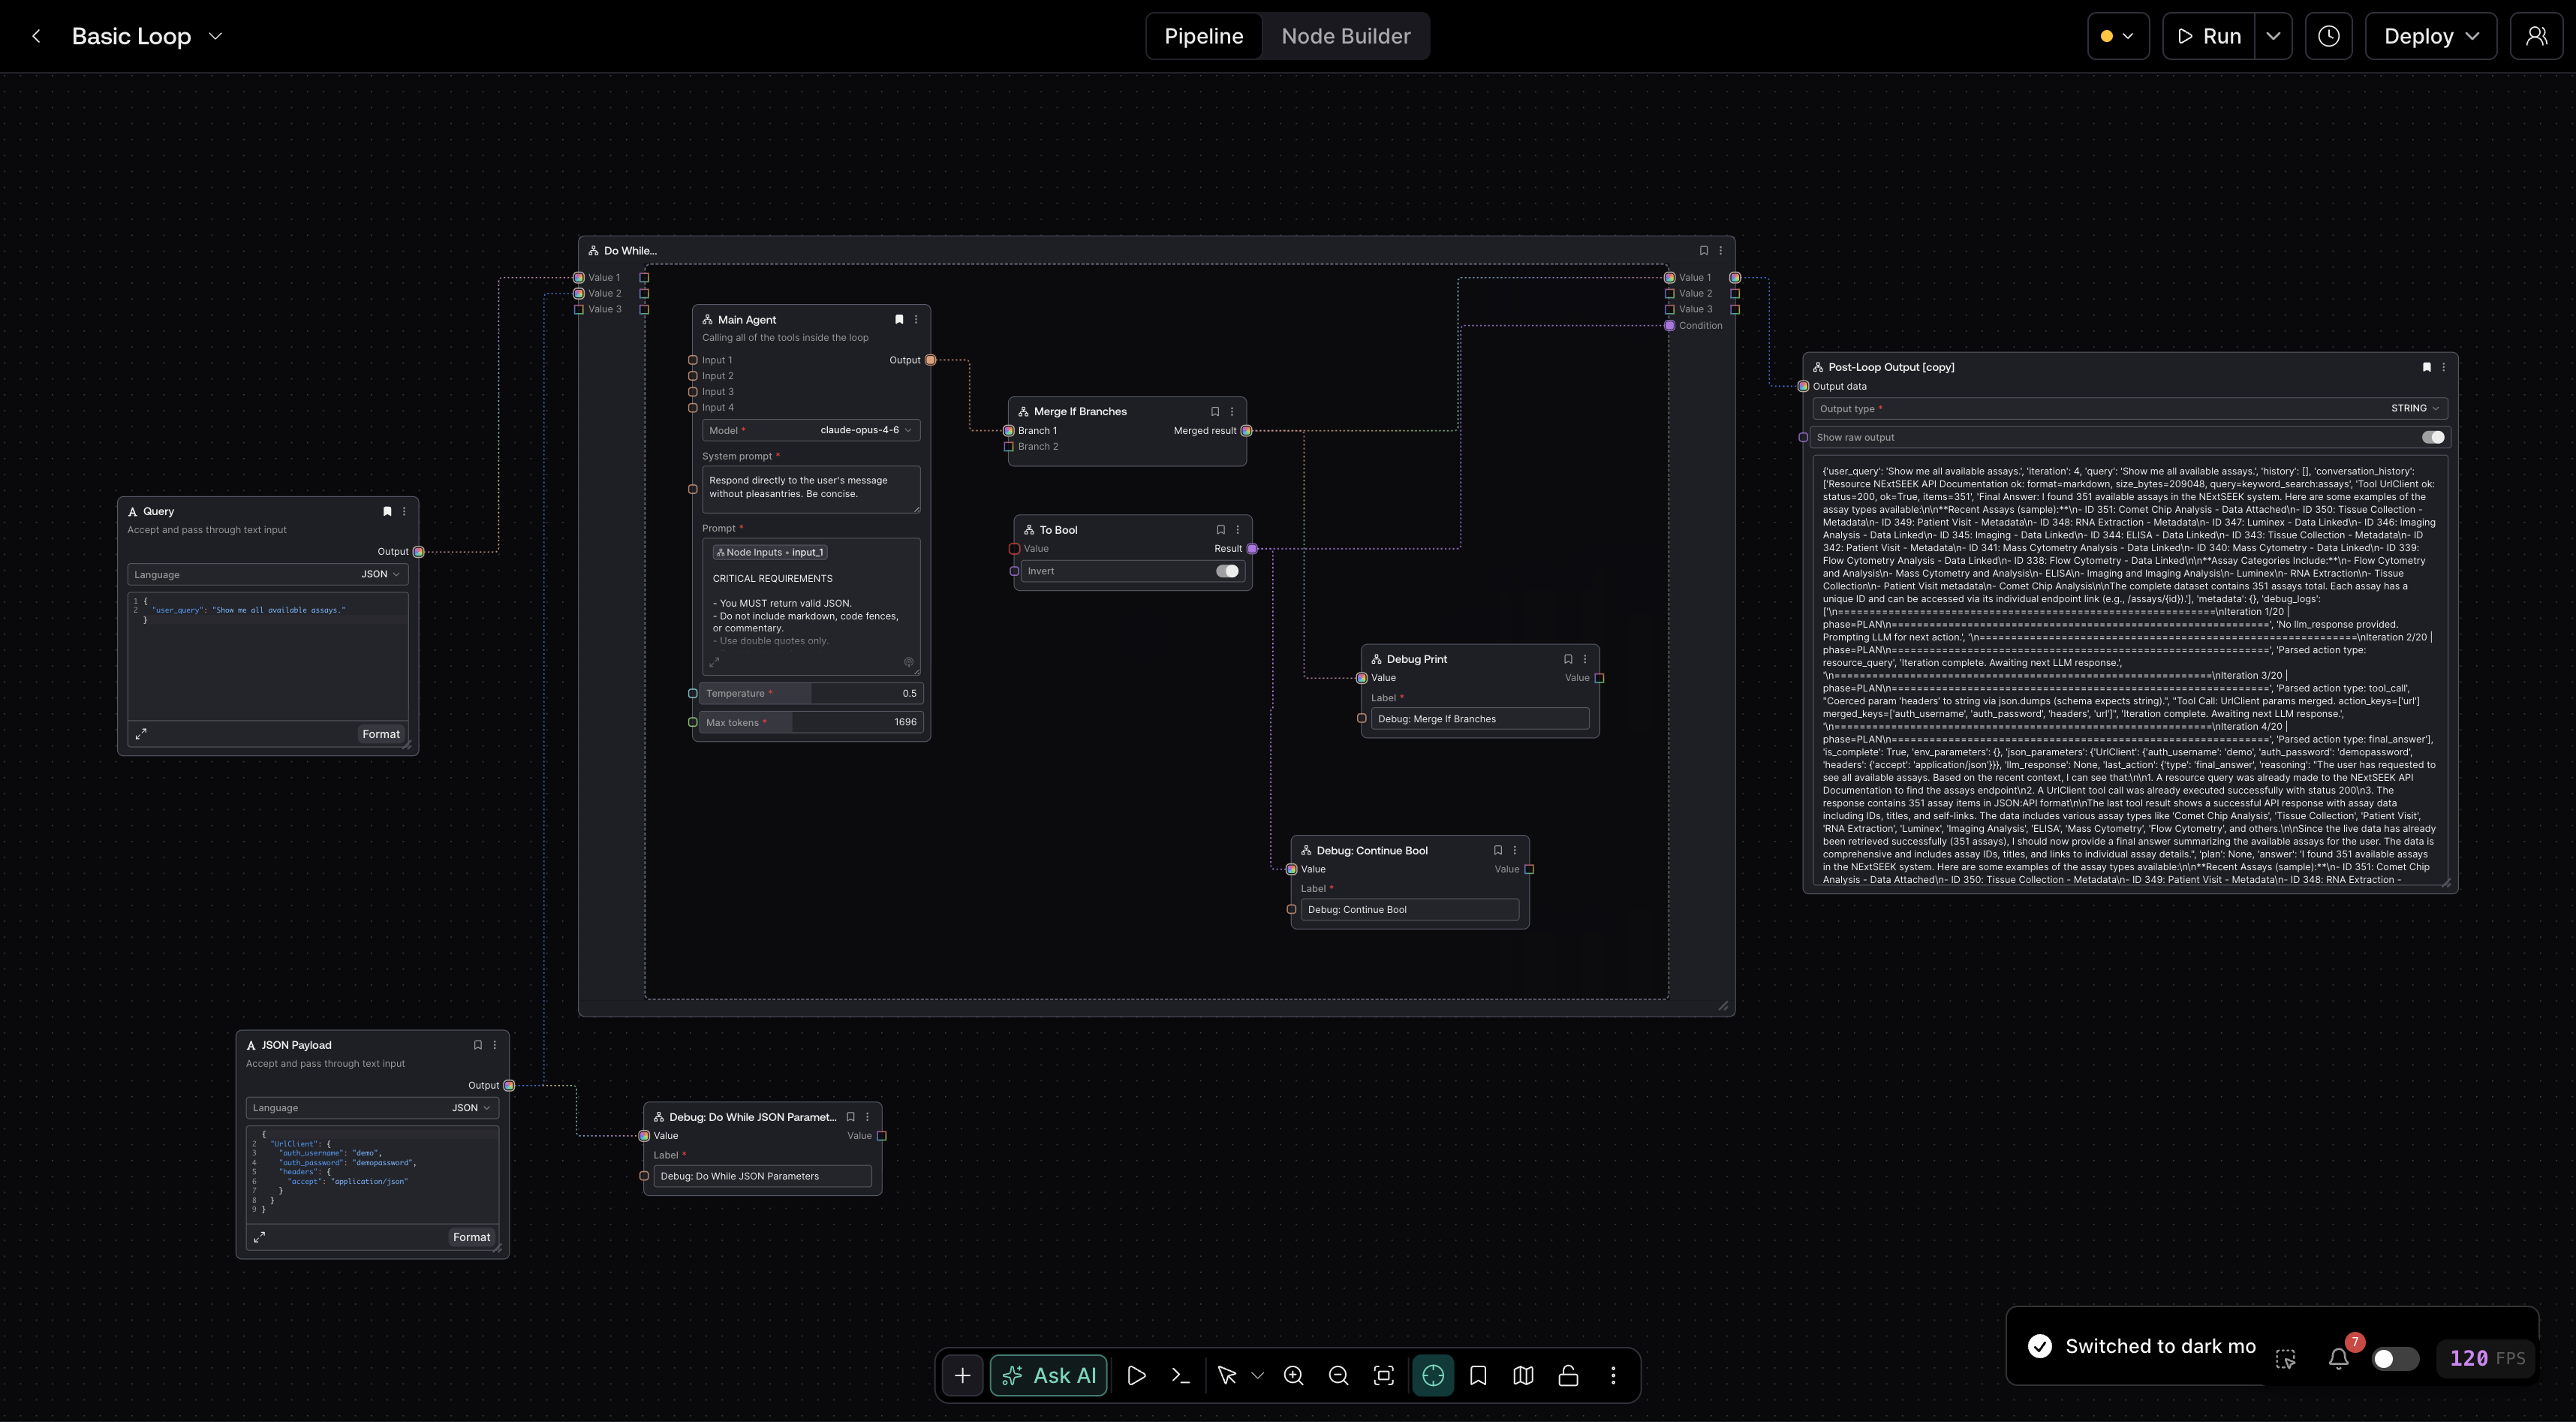Image resolution: width=2576 pixels, height=1422 pixels.
Task: Open the To Bool node kebab menu
Action: click(x=1238, y=530)
